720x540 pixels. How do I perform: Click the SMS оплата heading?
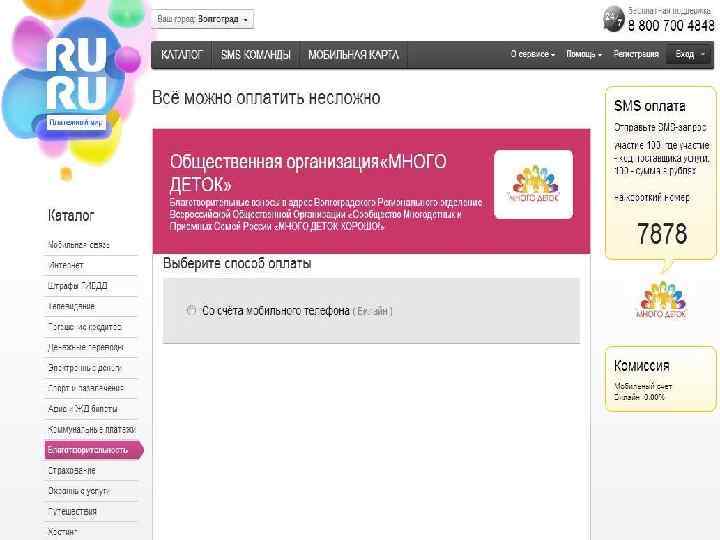tap(650, 106)
